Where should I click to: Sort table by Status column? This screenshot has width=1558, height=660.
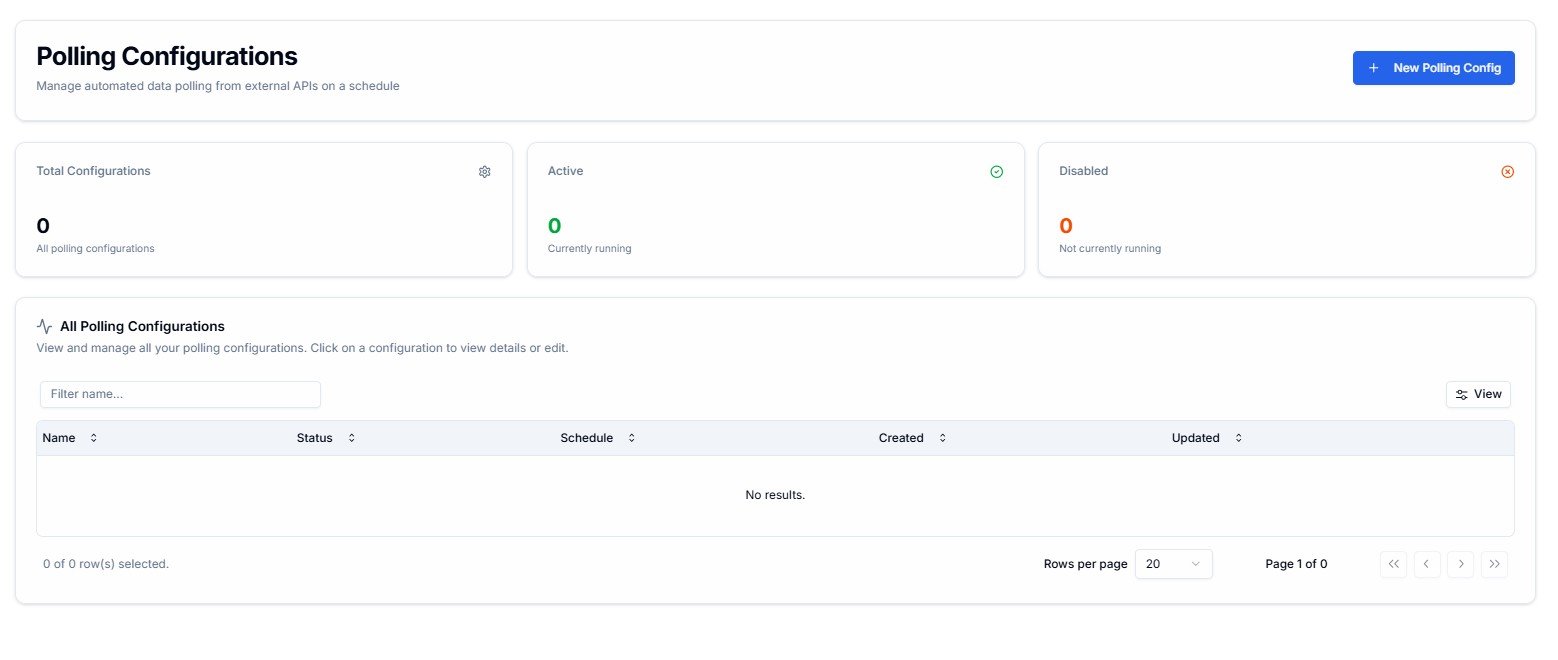[x=326, y=438]
